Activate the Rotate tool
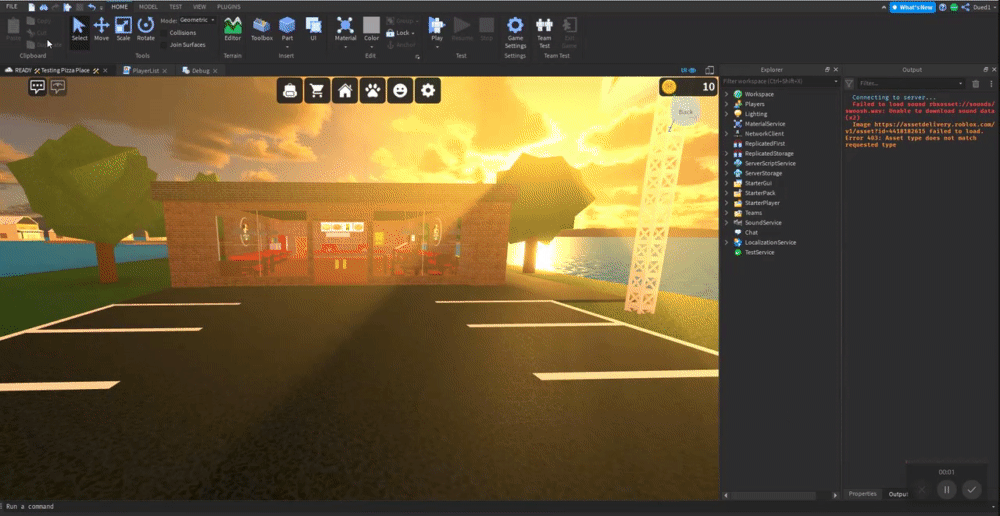 pos(145,29)
